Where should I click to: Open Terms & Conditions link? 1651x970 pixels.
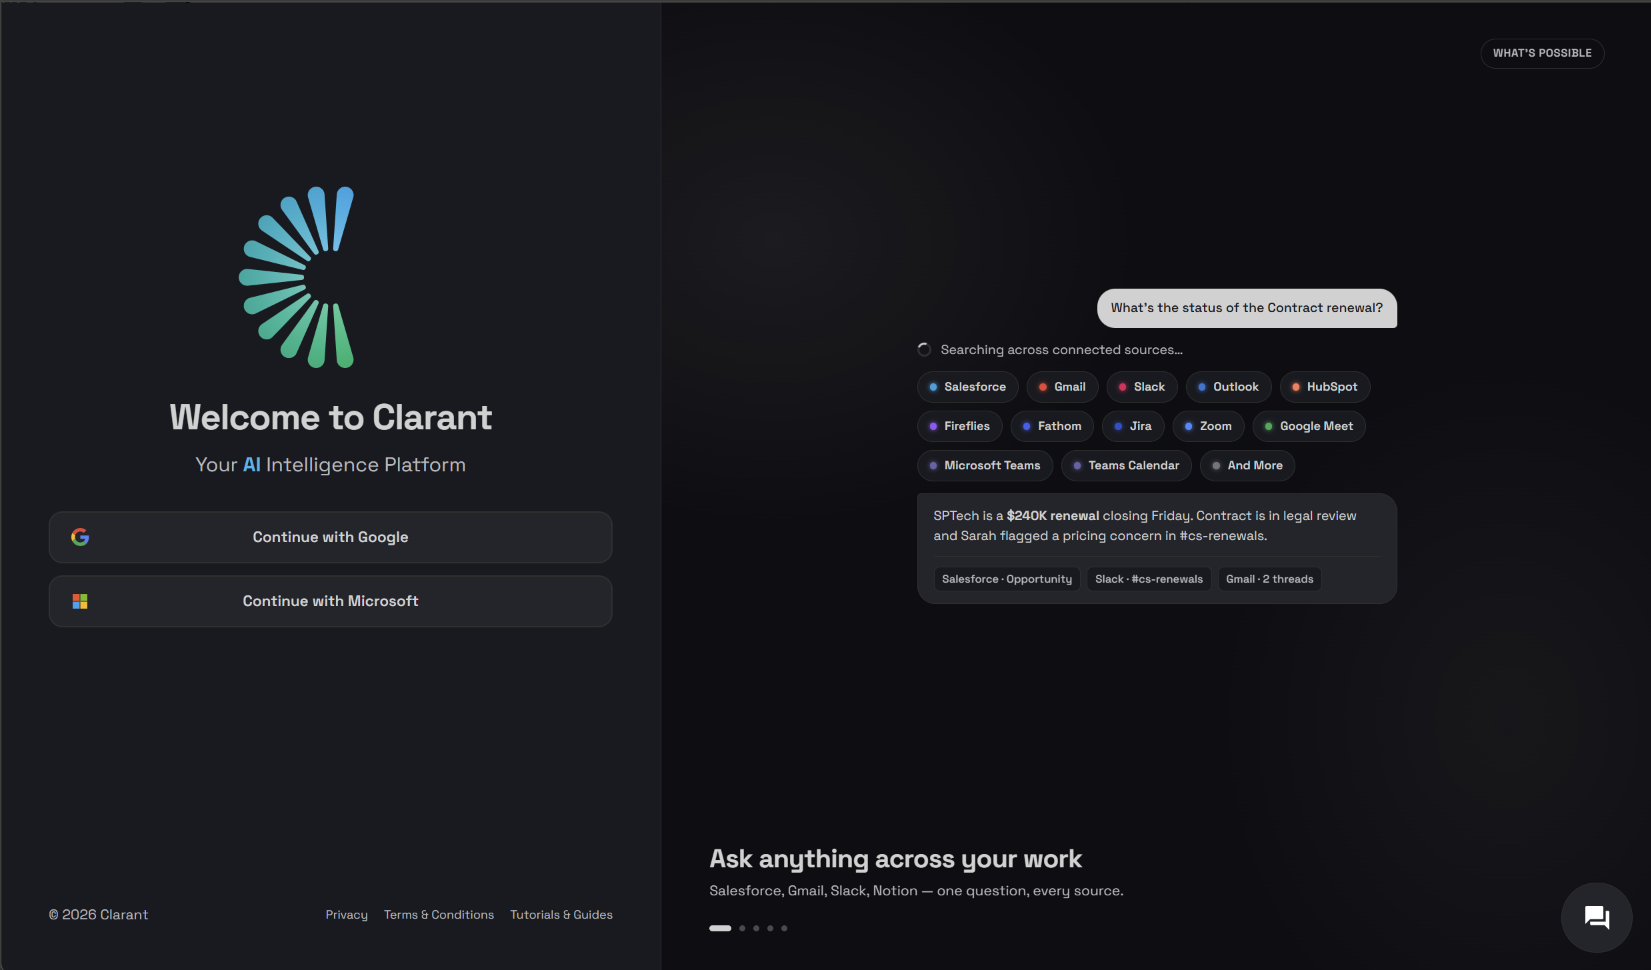point(439,915)
